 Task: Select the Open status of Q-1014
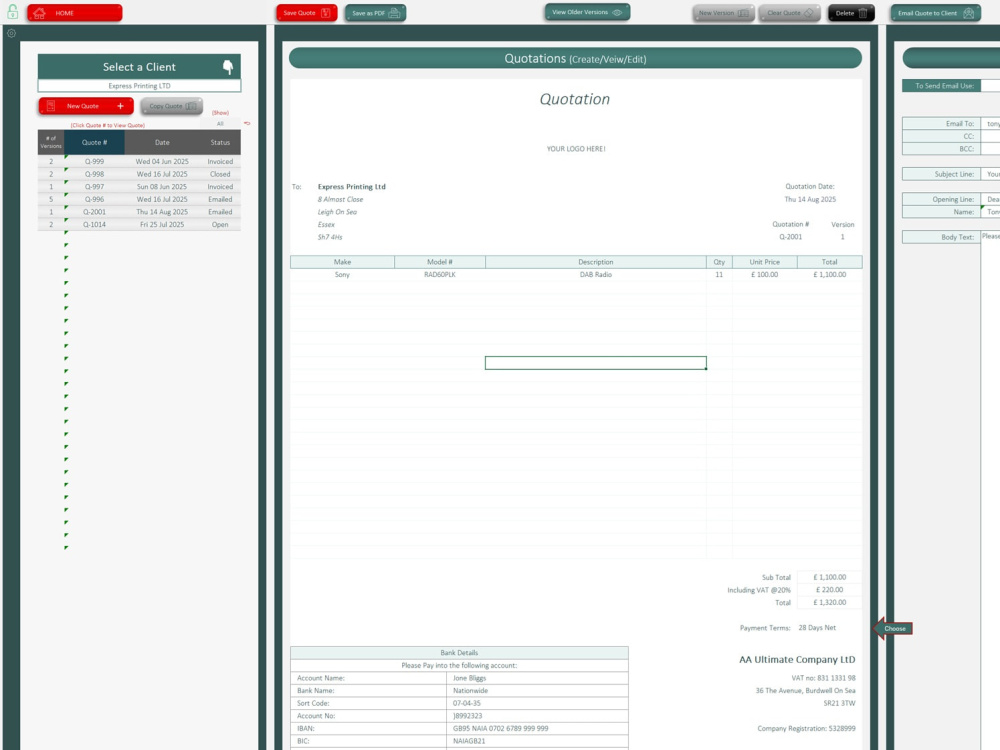click(220, 224)
